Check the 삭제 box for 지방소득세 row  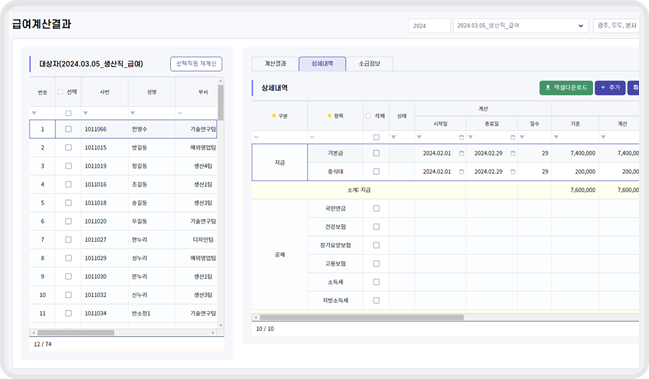(x=376, y=300)
